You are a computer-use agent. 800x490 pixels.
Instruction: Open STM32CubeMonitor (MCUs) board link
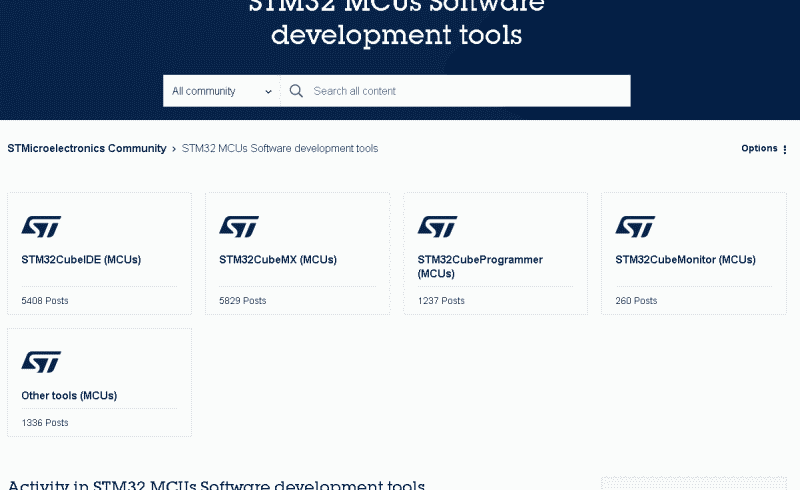[x=685, y=260]
